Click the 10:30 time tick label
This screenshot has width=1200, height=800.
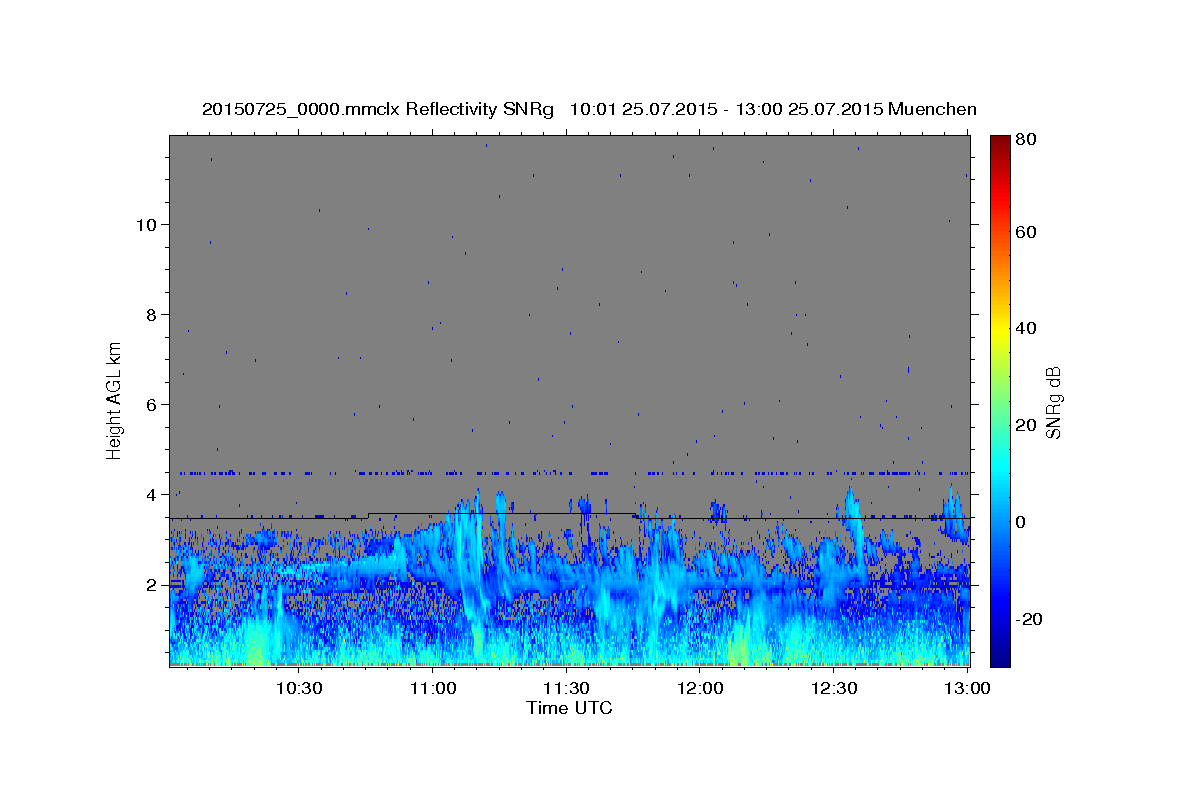(298, 689)
